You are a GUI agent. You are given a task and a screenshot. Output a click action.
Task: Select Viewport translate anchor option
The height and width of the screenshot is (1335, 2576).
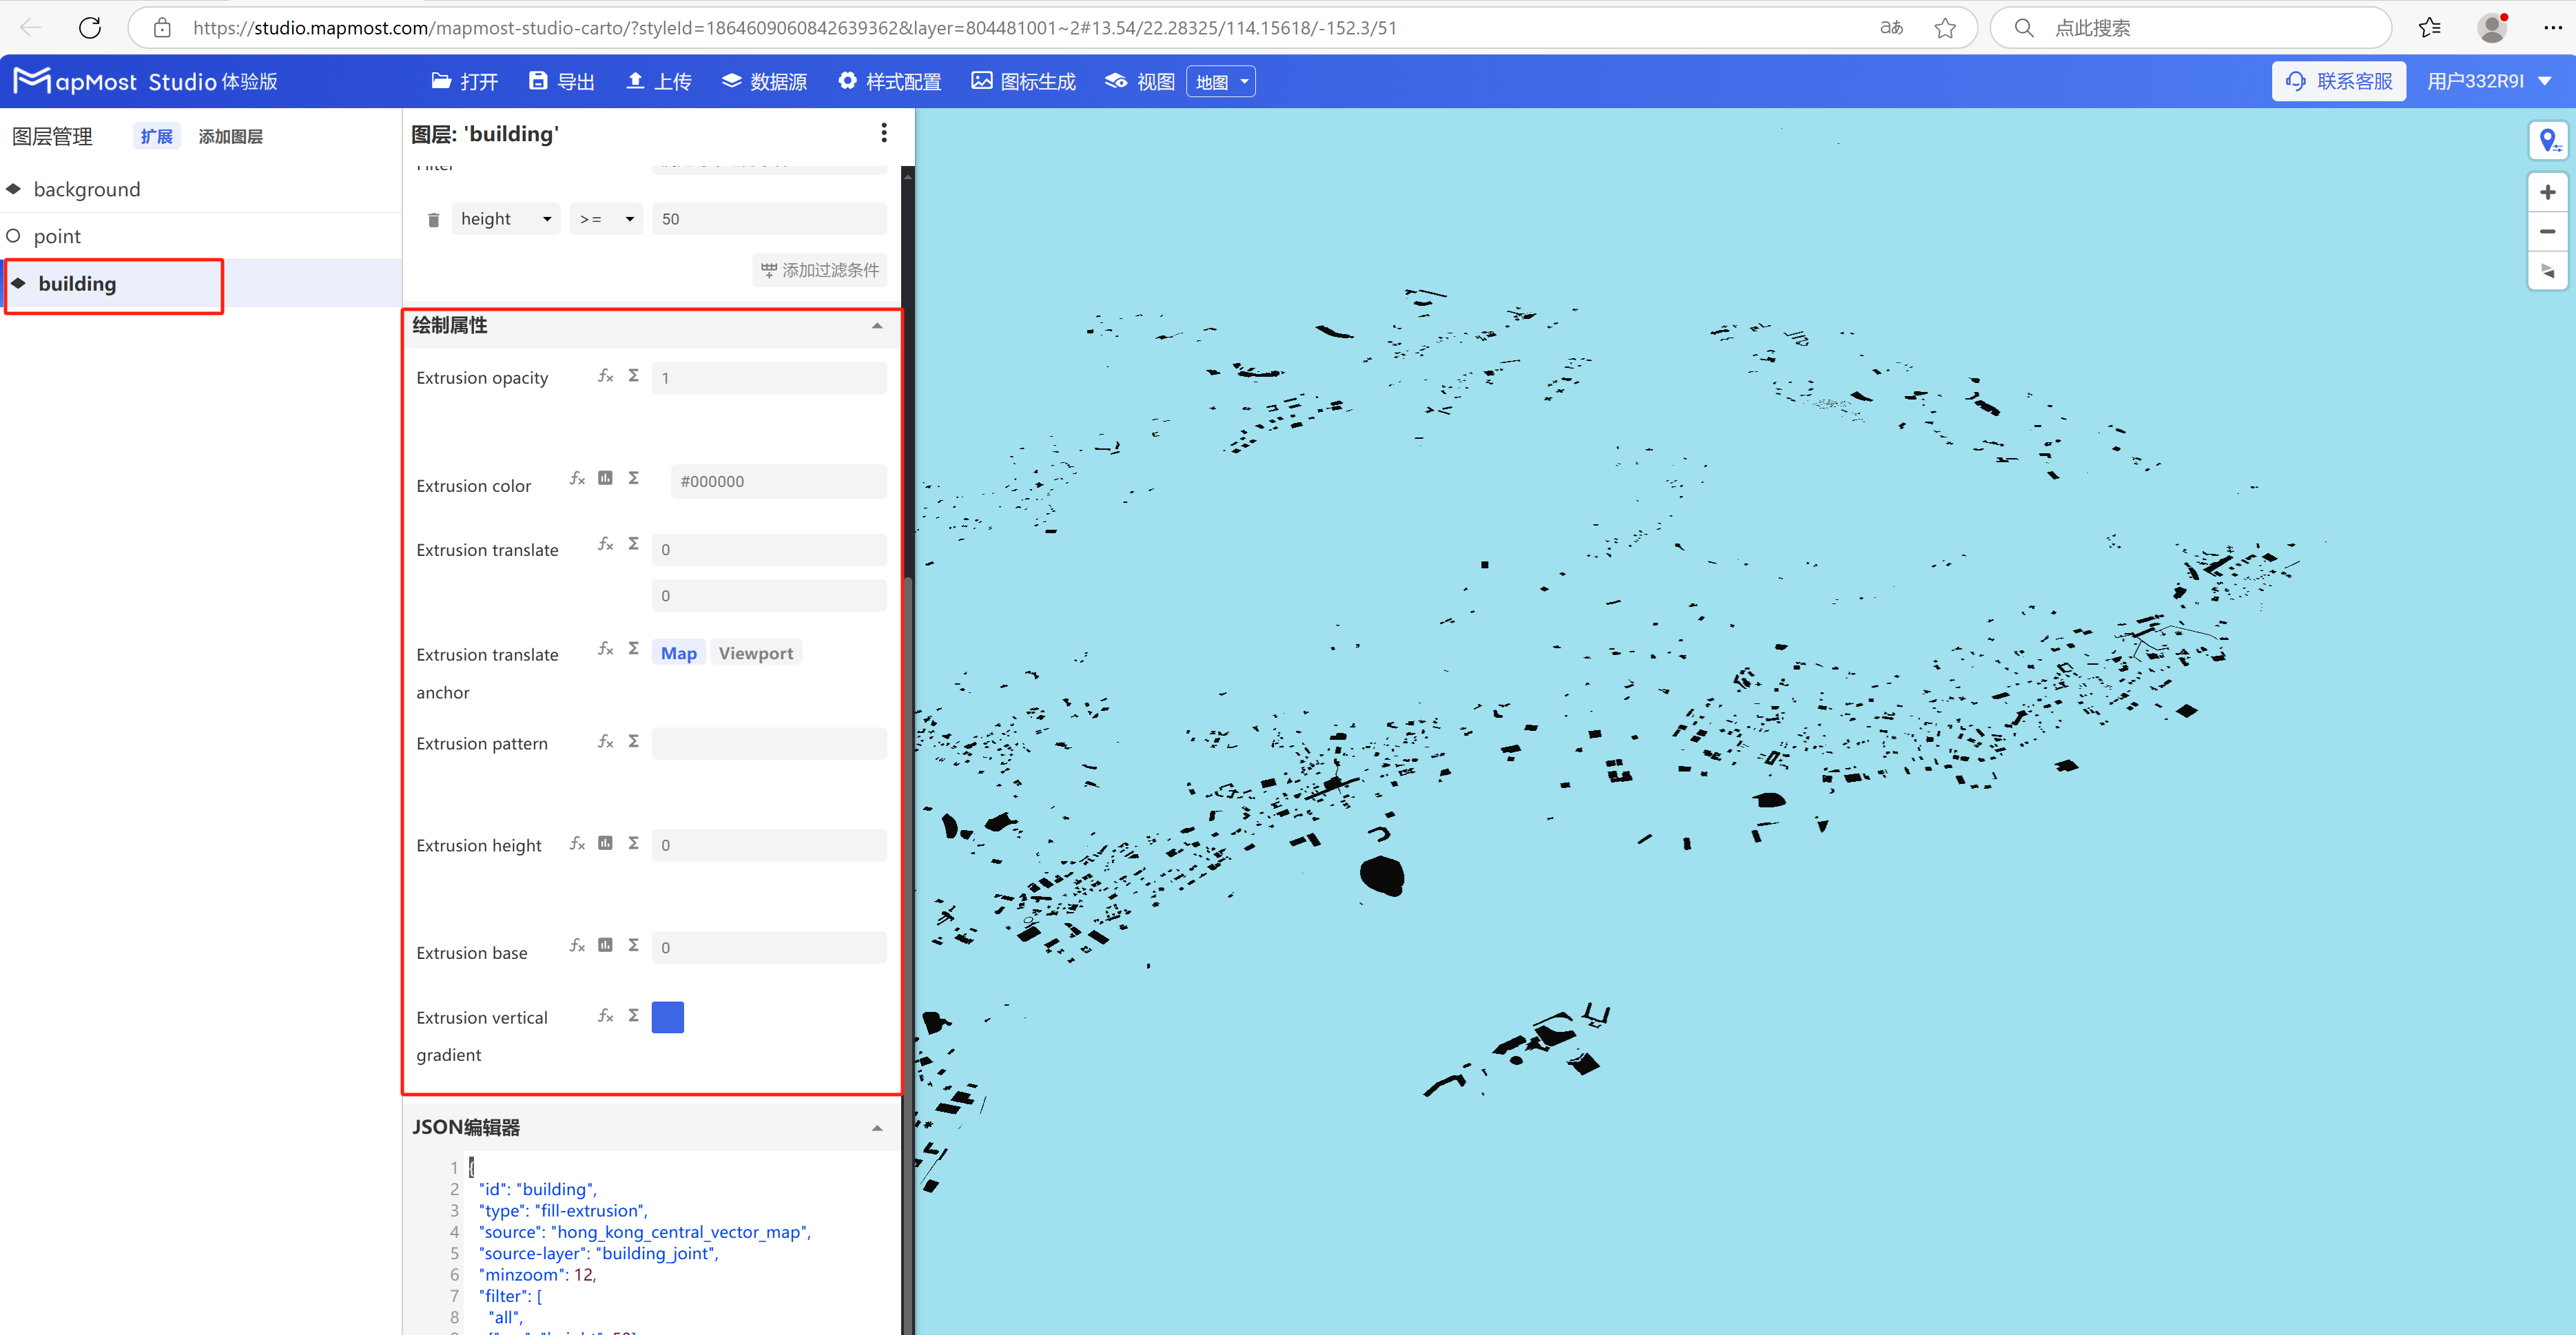point(755,653)
